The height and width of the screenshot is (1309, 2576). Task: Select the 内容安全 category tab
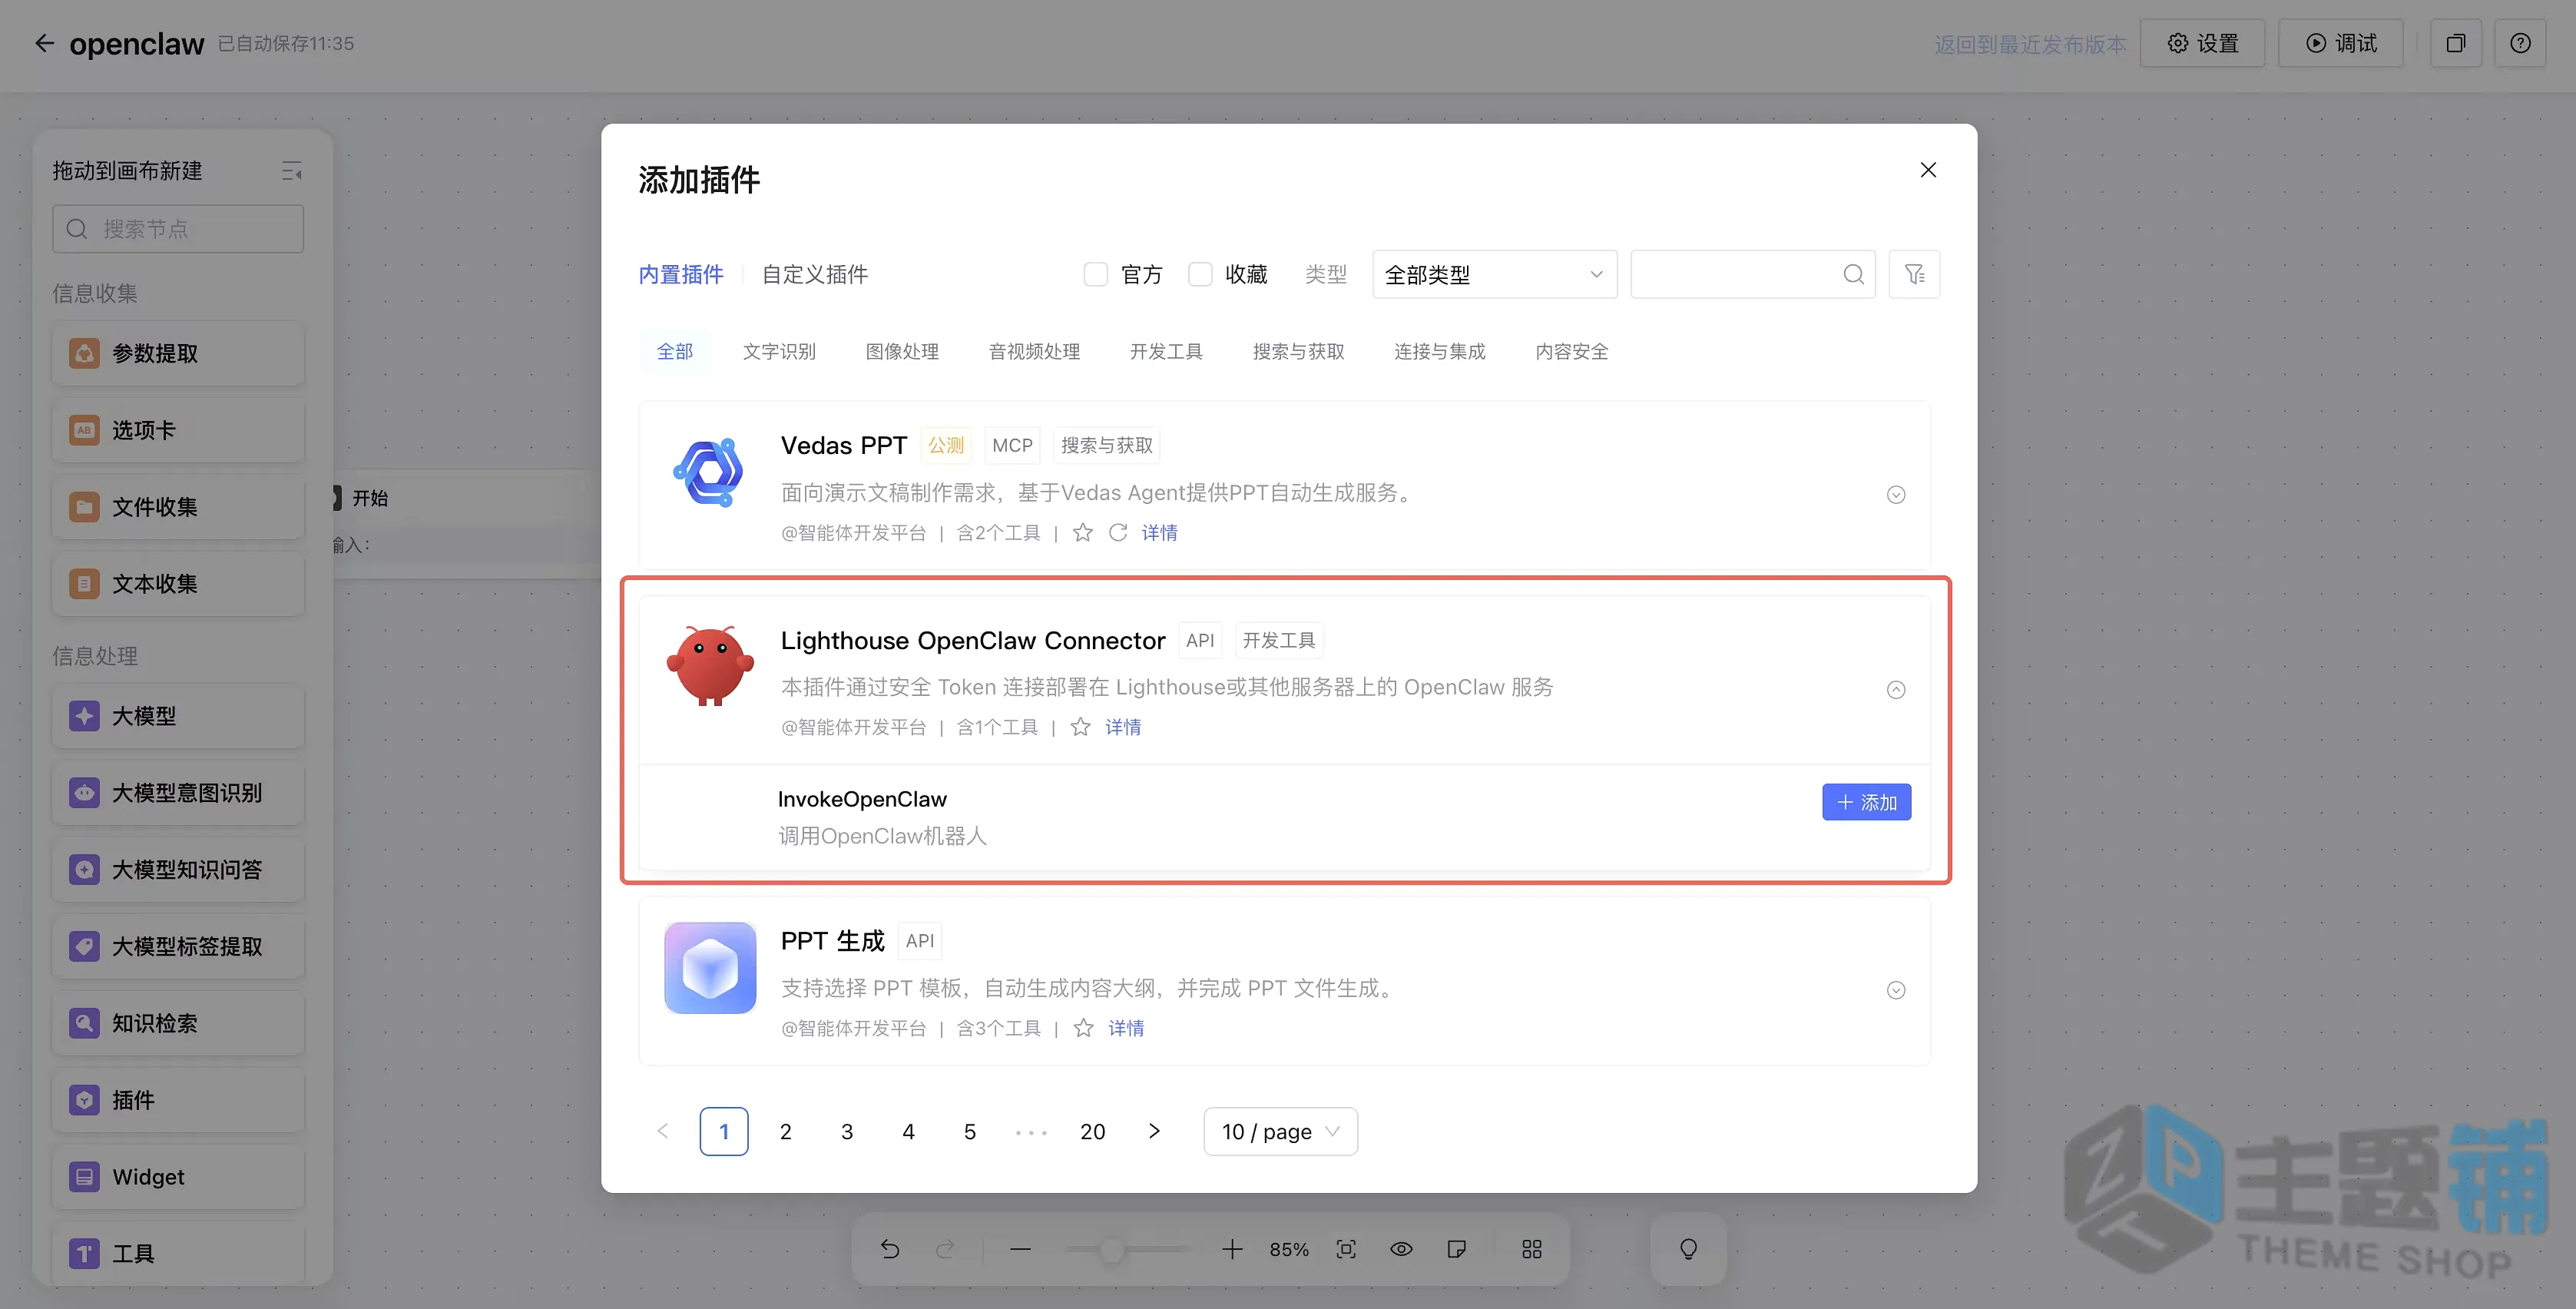pyautogui.click(x=1572, y=351)
